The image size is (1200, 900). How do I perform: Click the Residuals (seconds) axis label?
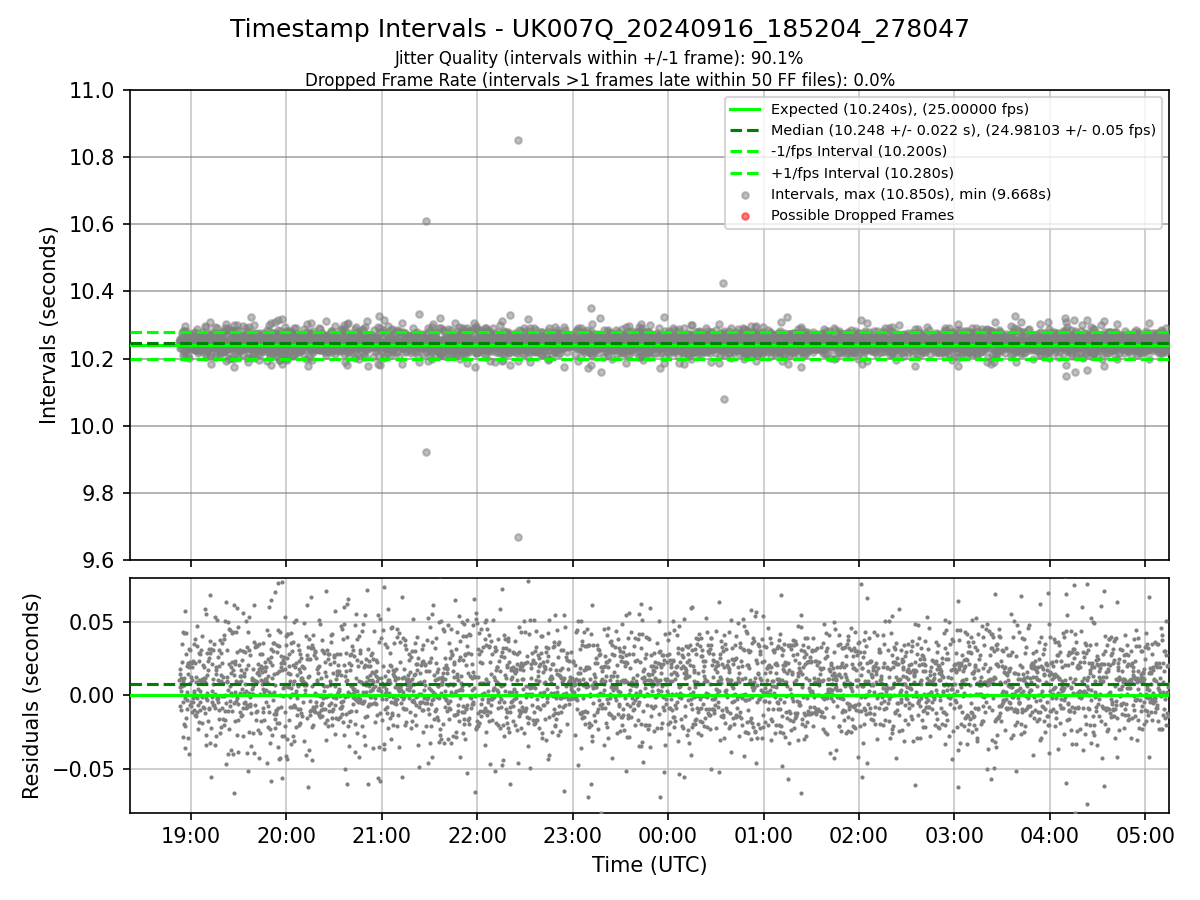32,695
